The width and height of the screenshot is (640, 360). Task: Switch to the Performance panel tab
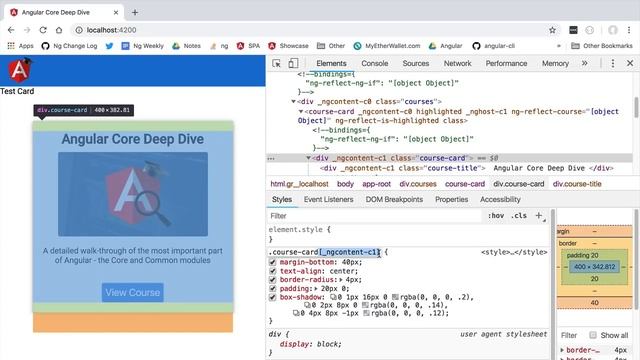pyautogui.click(x=506, y=63)
